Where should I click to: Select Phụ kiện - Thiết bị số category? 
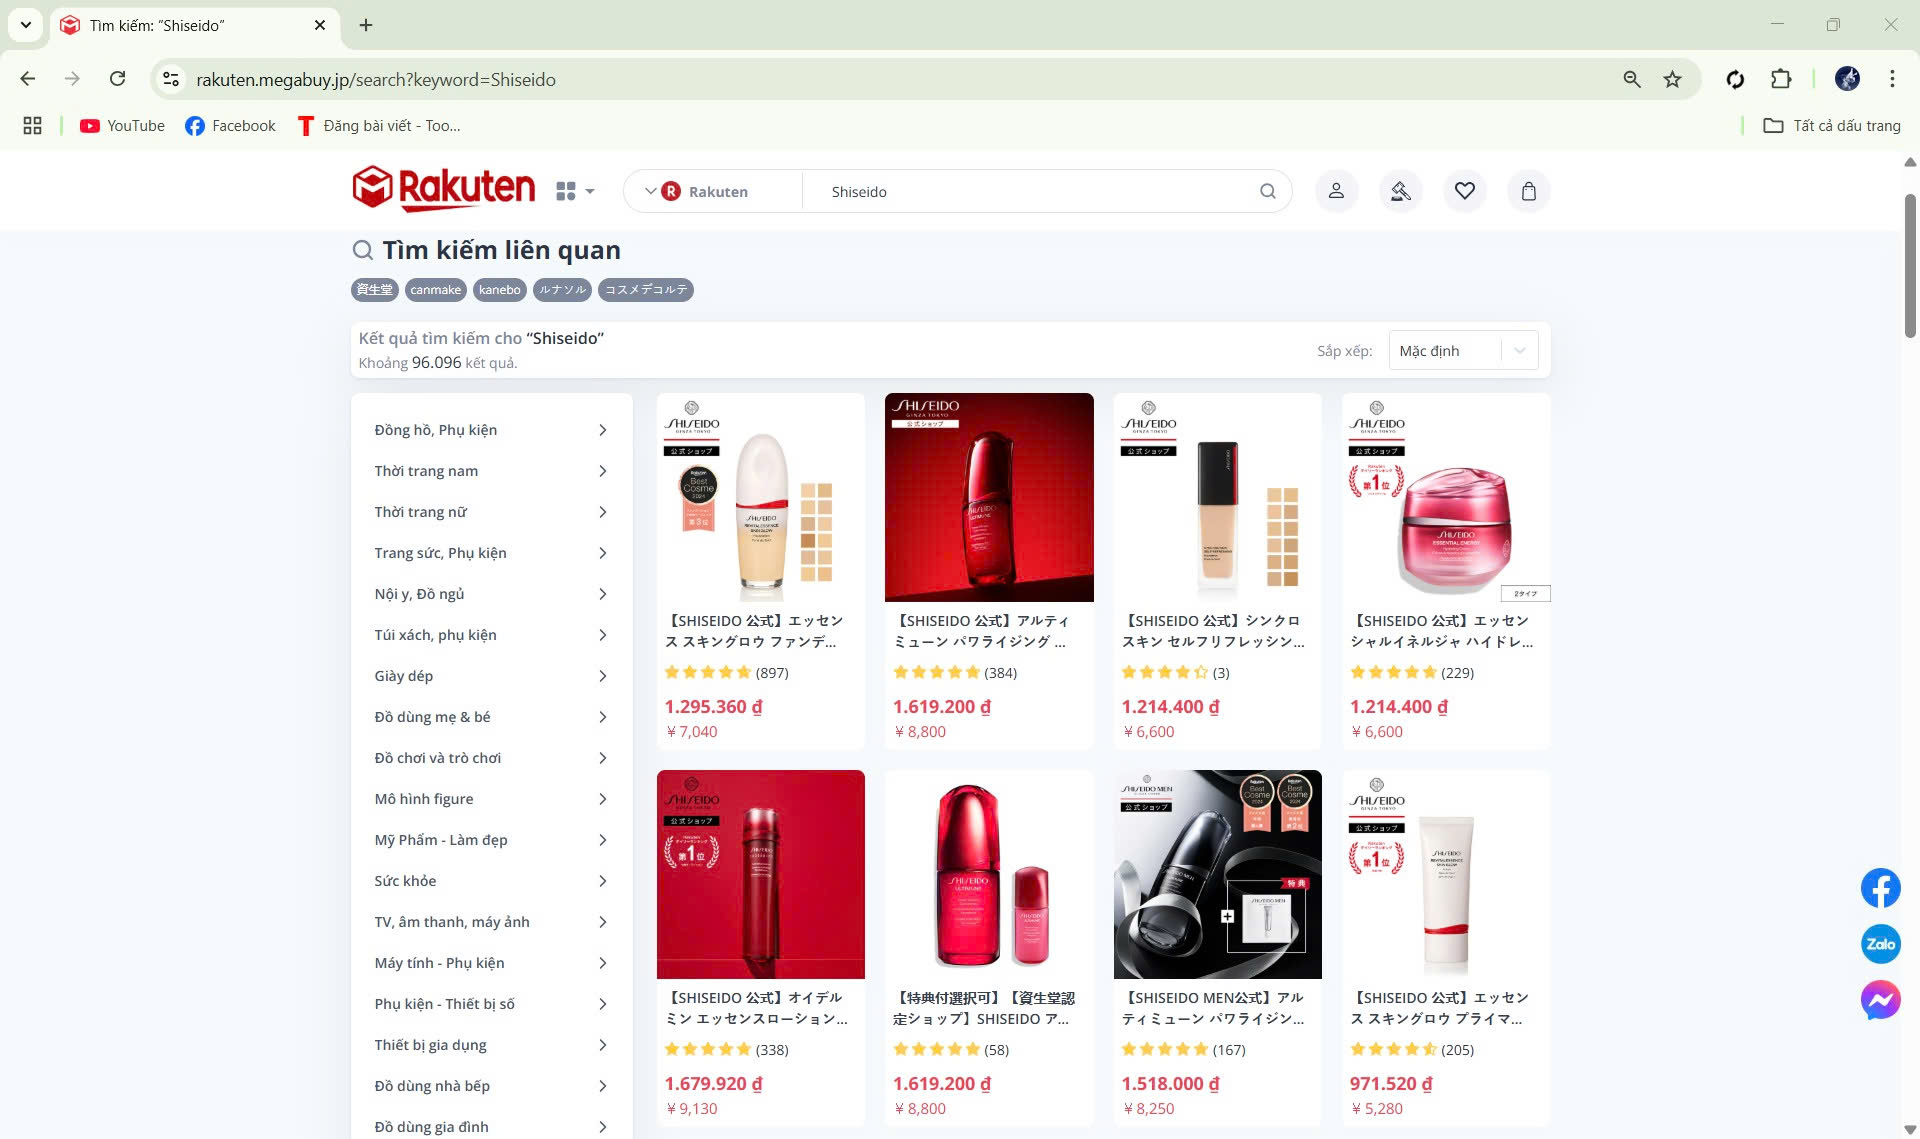point(491,1004)
